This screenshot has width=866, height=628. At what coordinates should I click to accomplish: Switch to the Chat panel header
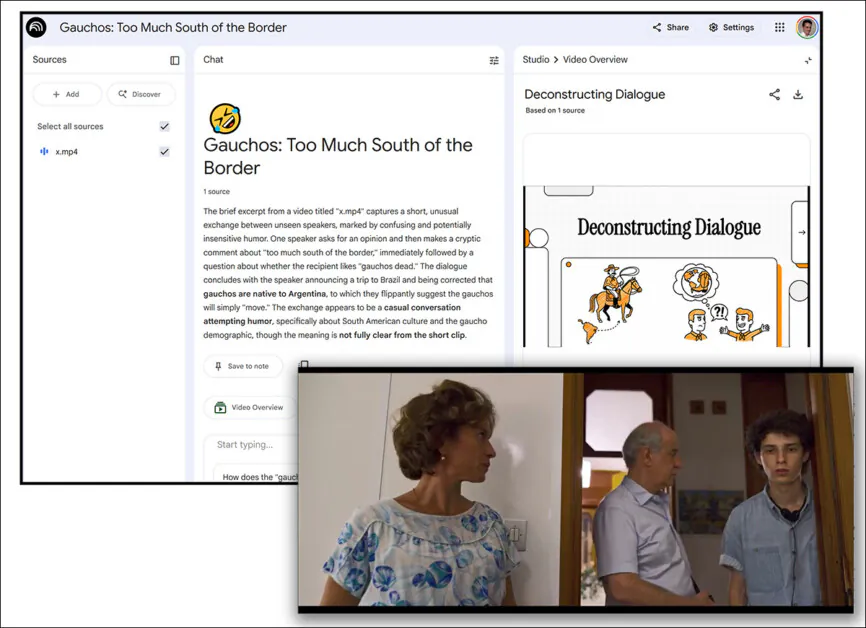(212, 60)
